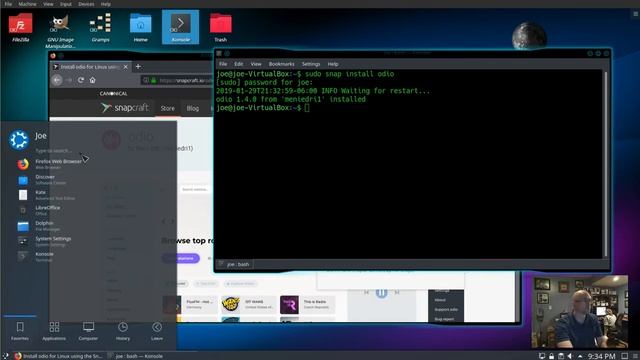640x360 pixels.
Task: Click Firefox reload button
Action: point(80,80)
